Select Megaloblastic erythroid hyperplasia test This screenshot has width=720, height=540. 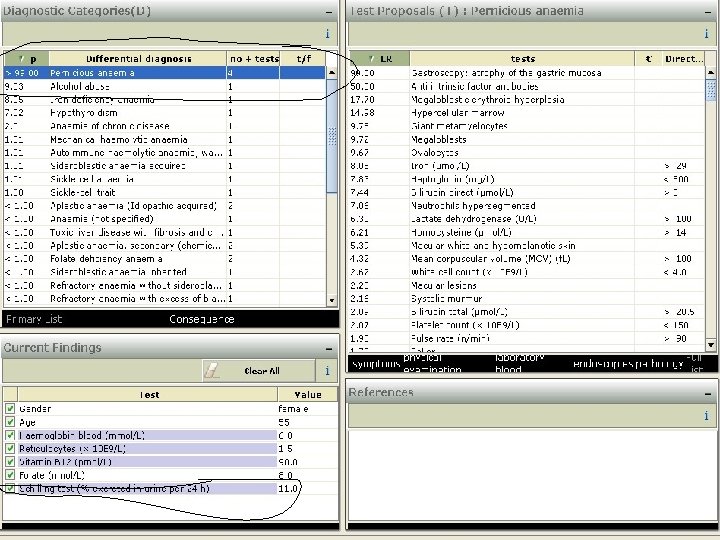tap(527, 99)
